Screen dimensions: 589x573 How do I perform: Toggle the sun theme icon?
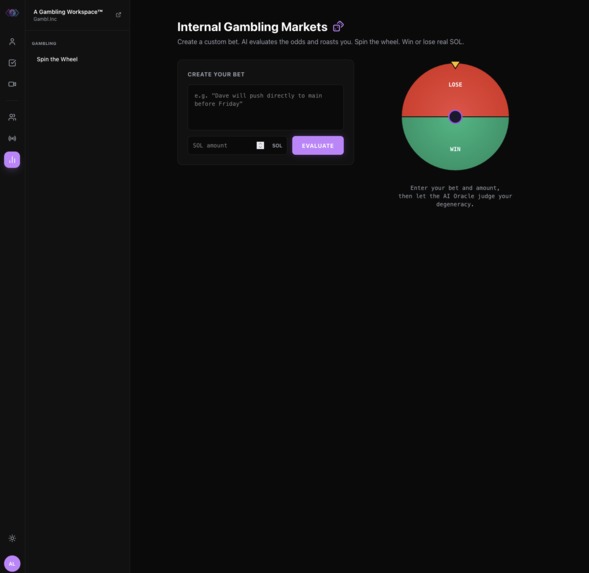point(12,538)
